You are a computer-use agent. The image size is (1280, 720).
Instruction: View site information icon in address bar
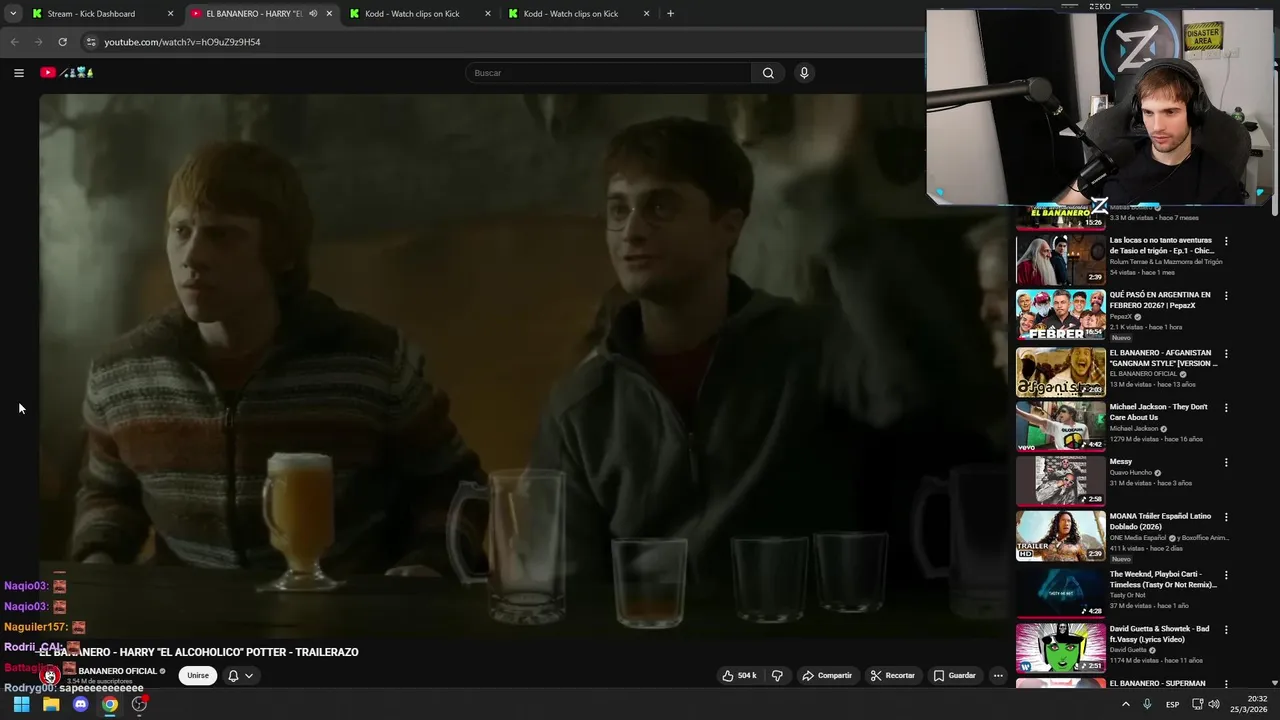[91, 42]
